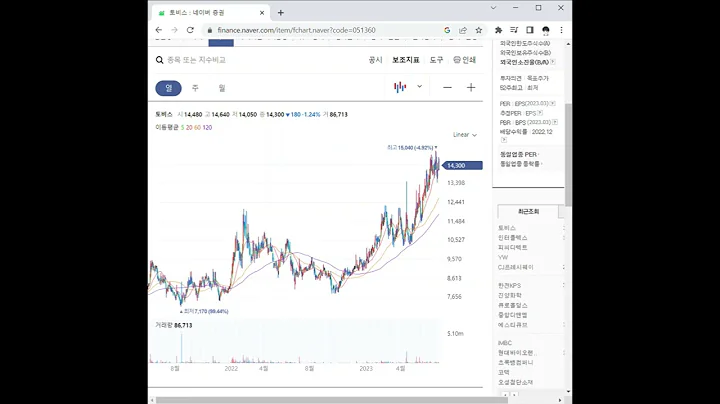Screen dimensions: 720x404
Task: Open the candlestick chart type icon
Action: [x=400, y=87]
